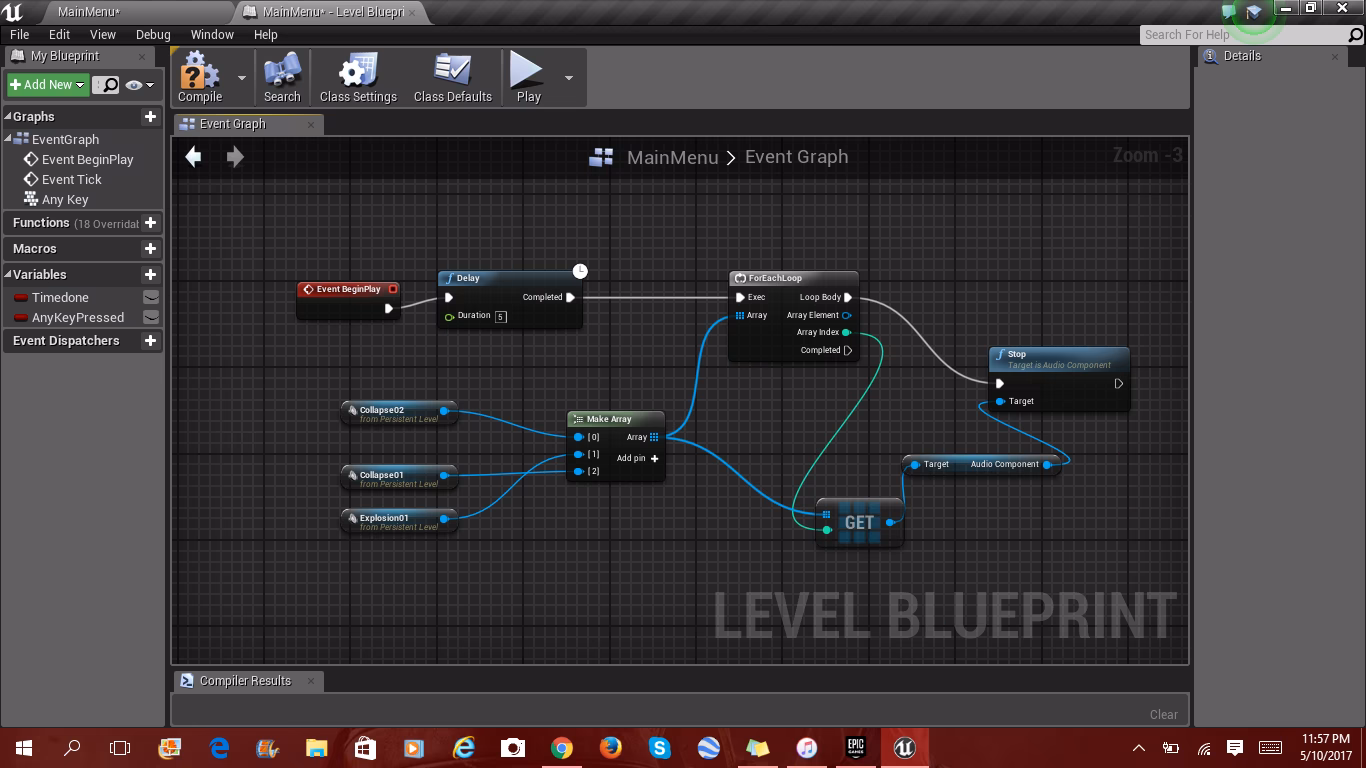
Task: Open Firefox from taskbar
Action: (610, 748)
